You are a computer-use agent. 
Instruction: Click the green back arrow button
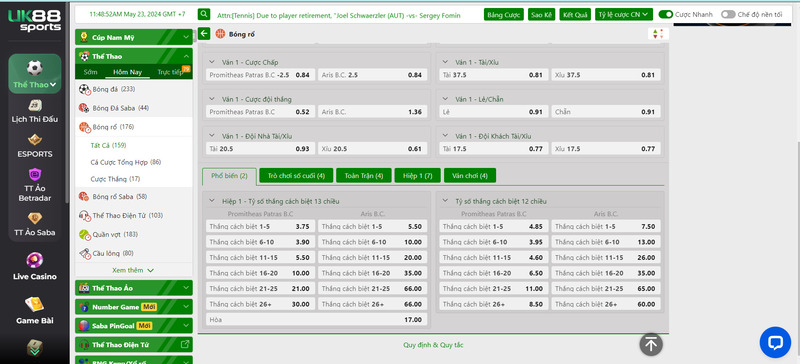(204, 34)
